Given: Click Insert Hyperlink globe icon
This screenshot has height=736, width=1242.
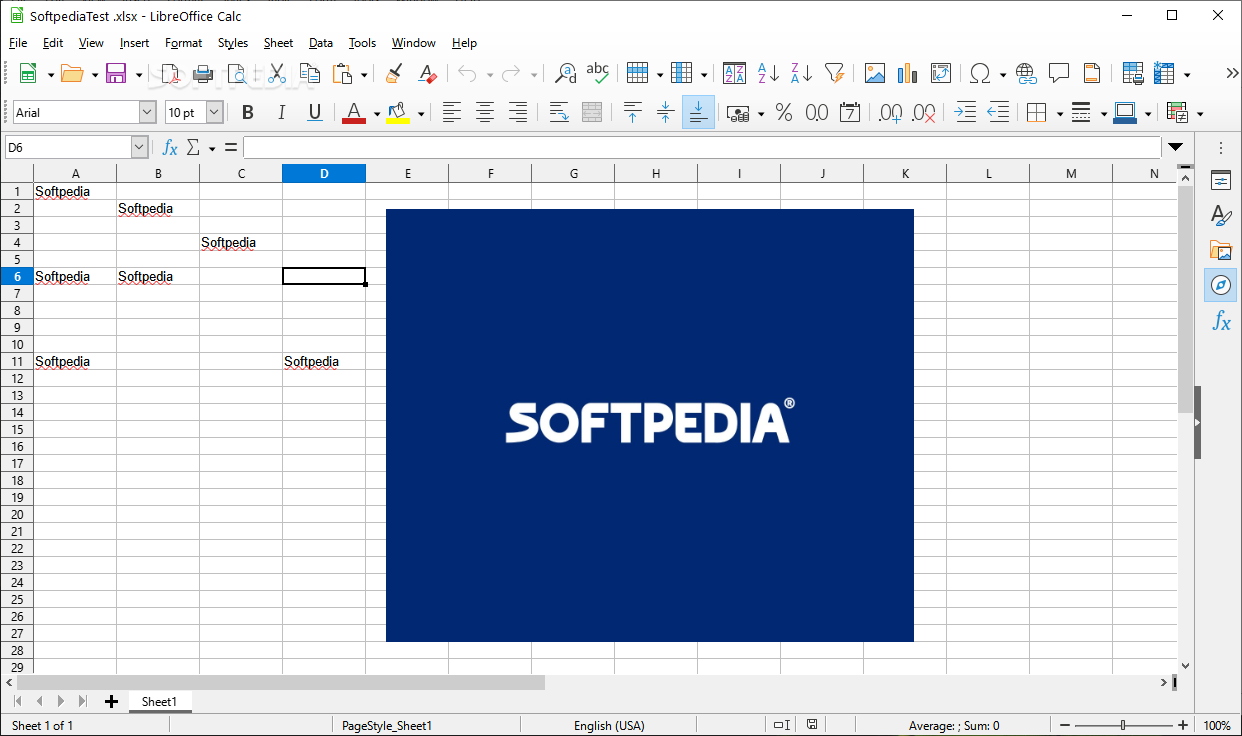Looking at the screenshot, I should tap(1026, 73).
